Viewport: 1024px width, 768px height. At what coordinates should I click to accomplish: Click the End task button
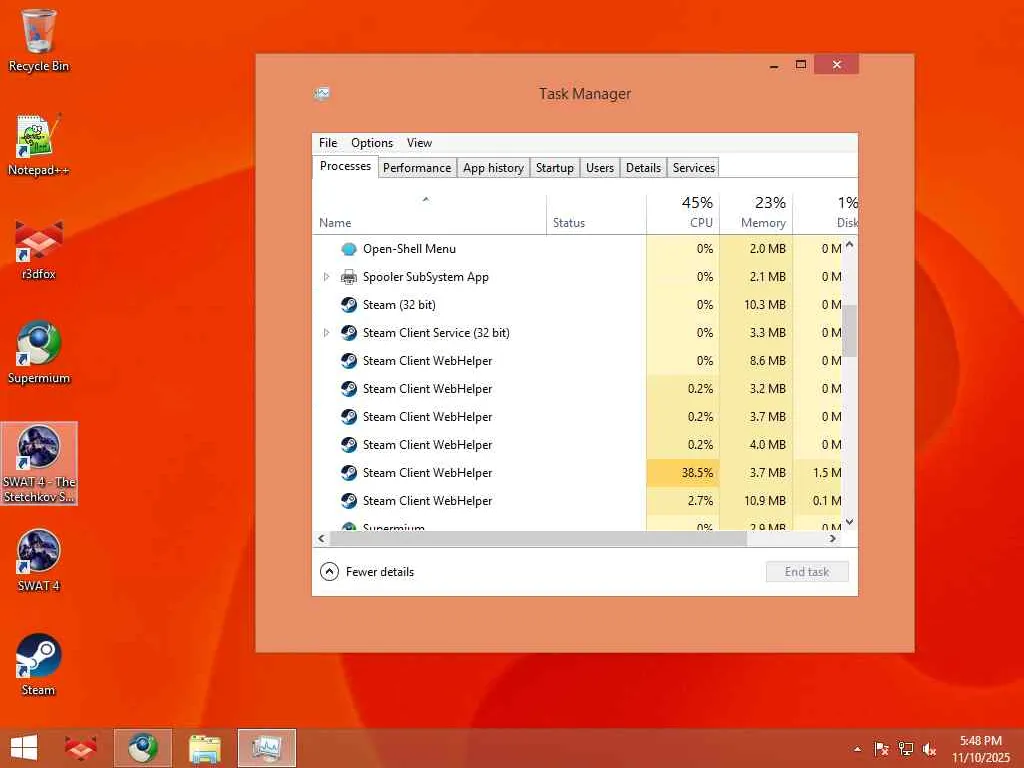(x=807, y=572)
